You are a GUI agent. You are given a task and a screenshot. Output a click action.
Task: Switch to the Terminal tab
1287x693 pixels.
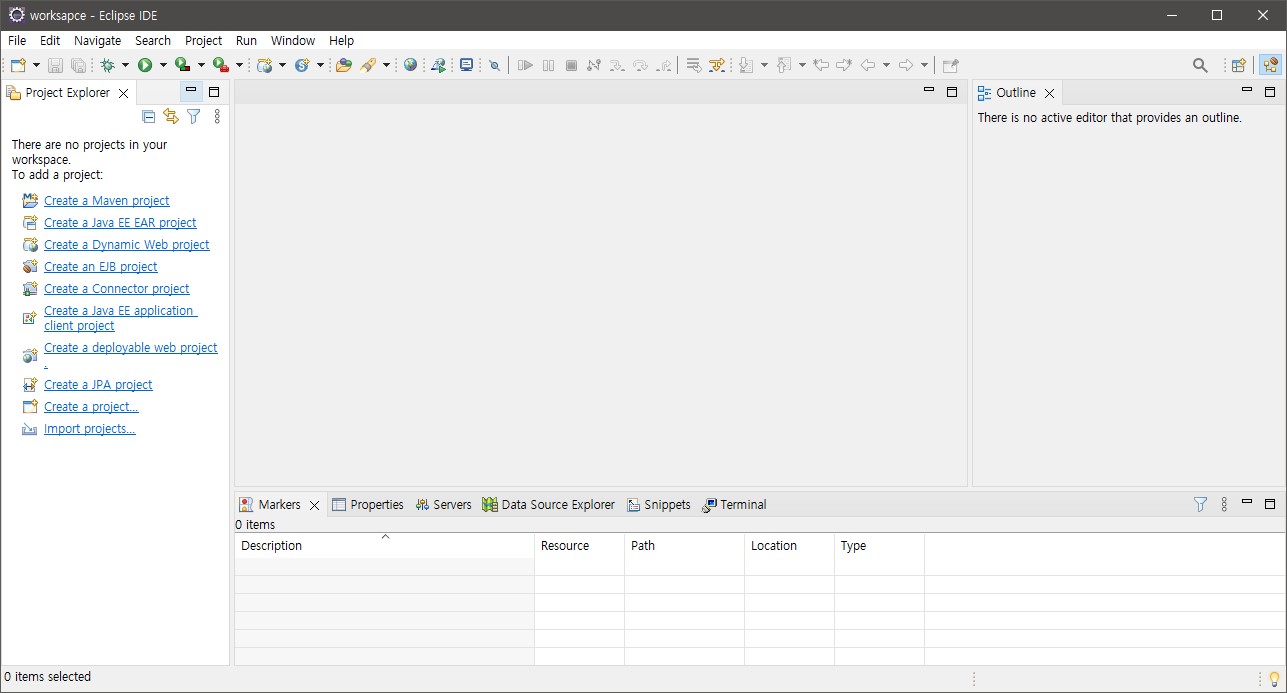point(734,505)
